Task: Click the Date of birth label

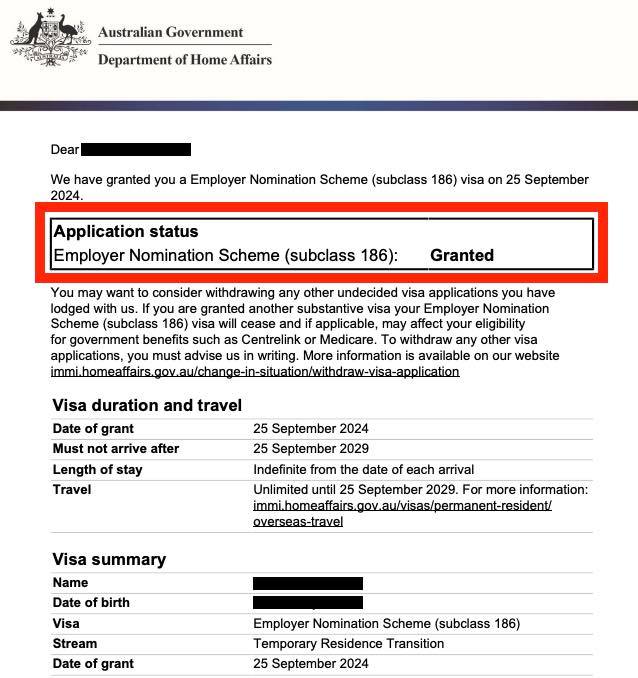Action: pyautogui.click(x=91, y=603)
